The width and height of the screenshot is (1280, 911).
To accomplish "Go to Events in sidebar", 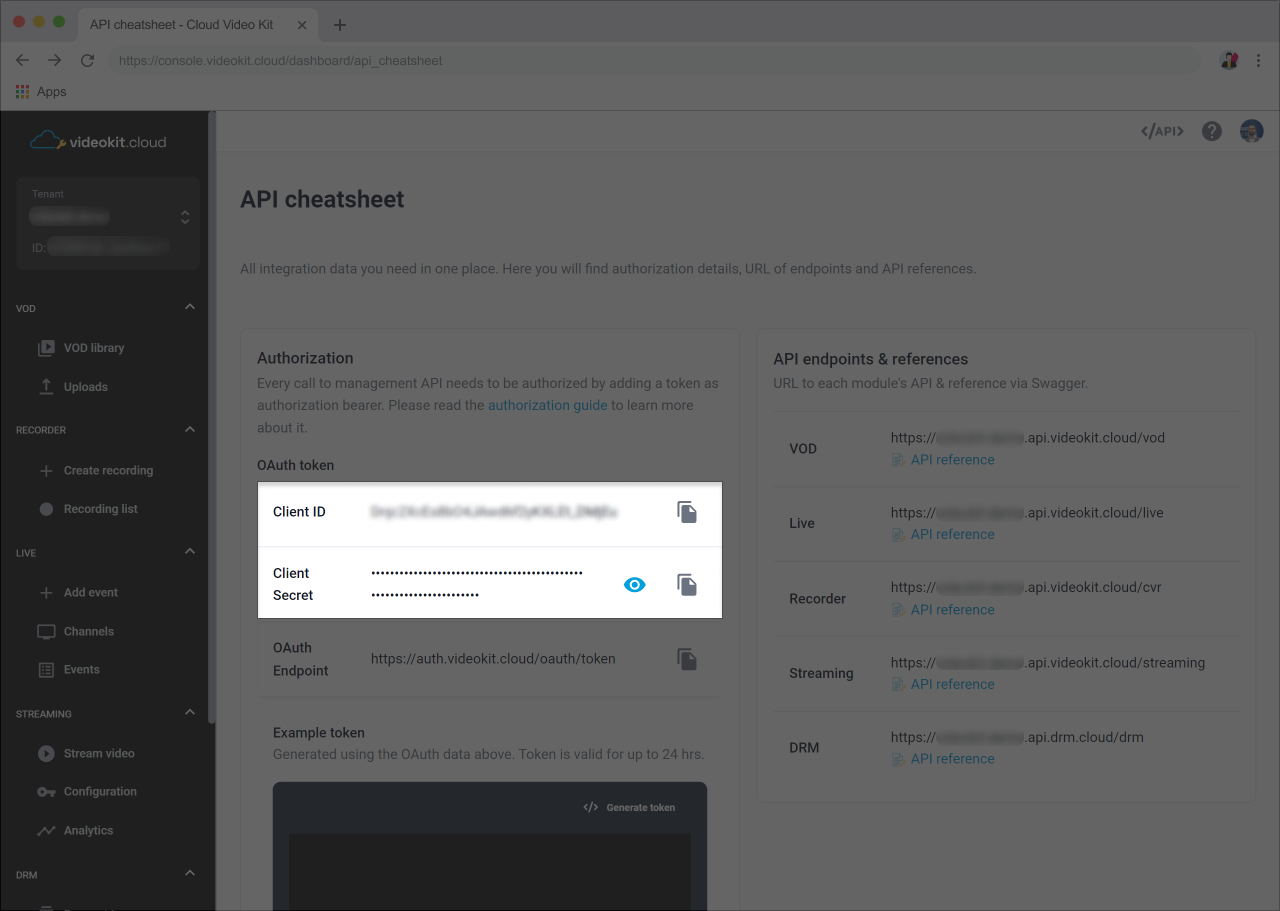I will [x=69, y=670].
